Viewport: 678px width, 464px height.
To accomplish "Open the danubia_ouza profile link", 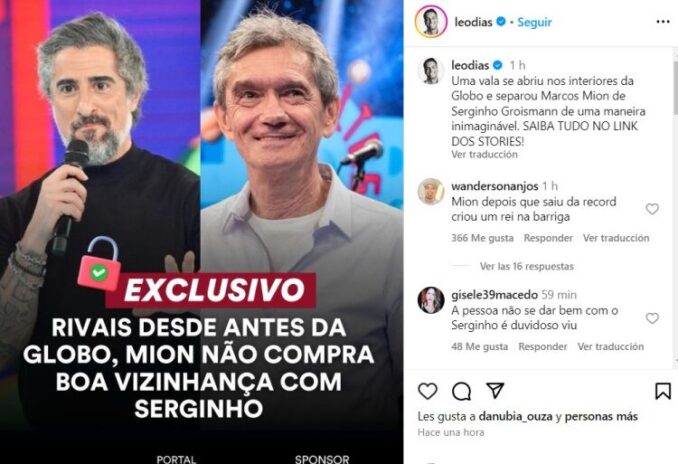I will [515, 416].
